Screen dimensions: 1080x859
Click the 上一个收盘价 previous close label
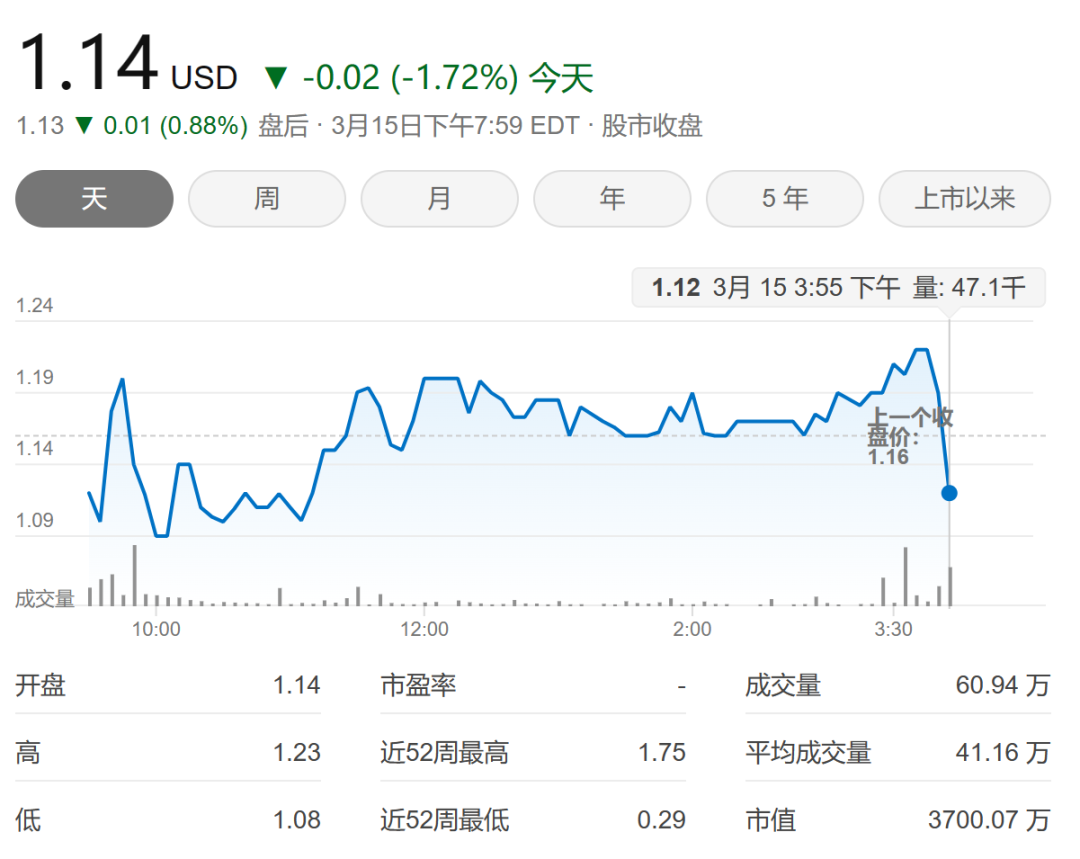click(908, 436)
